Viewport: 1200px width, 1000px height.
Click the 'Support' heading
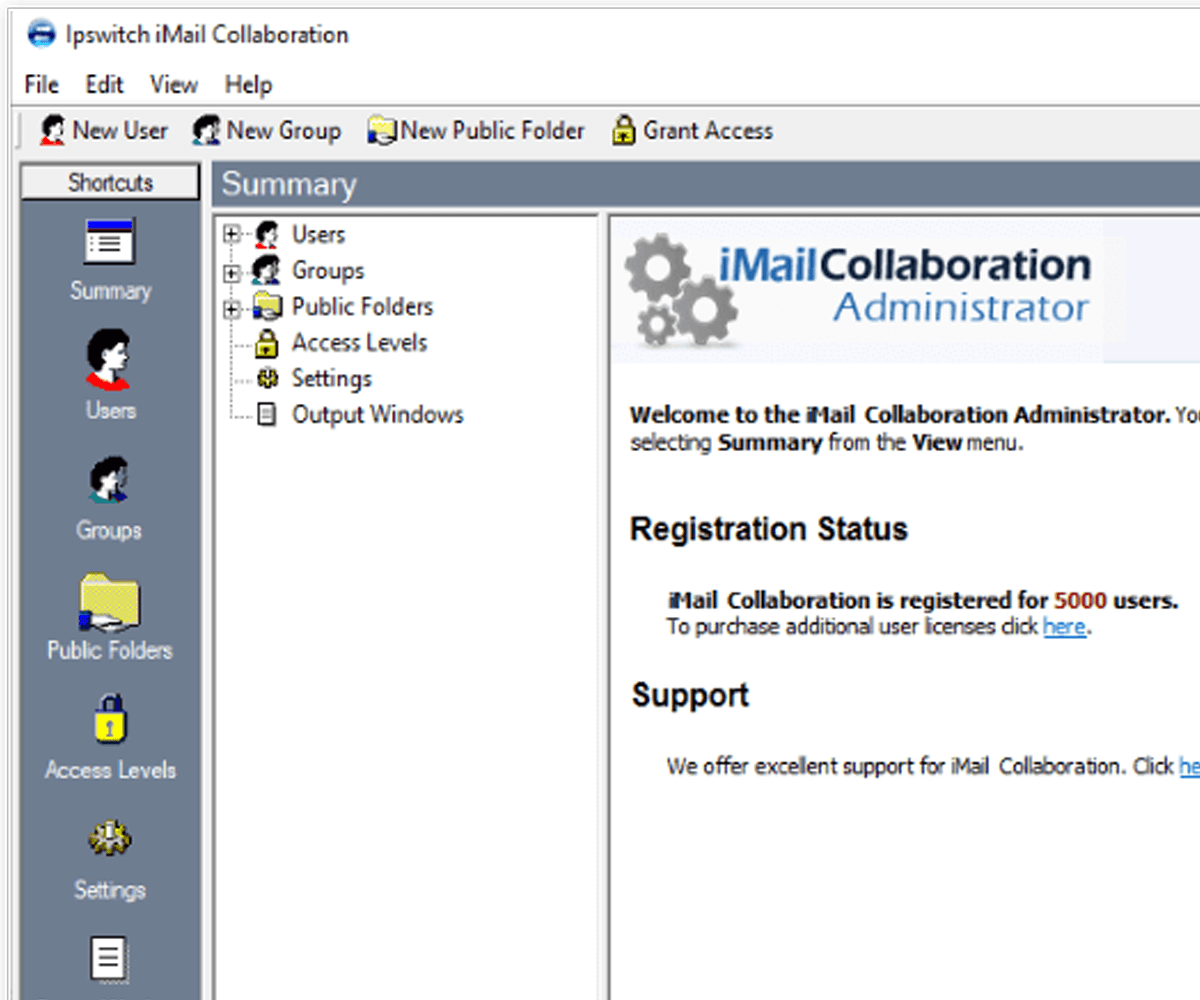pyautogui.click(x=690, y=695)
